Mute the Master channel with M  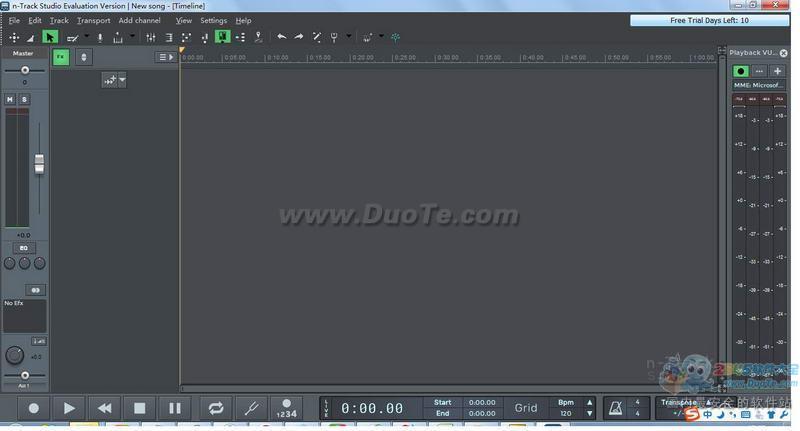click(x=10, y=99)
